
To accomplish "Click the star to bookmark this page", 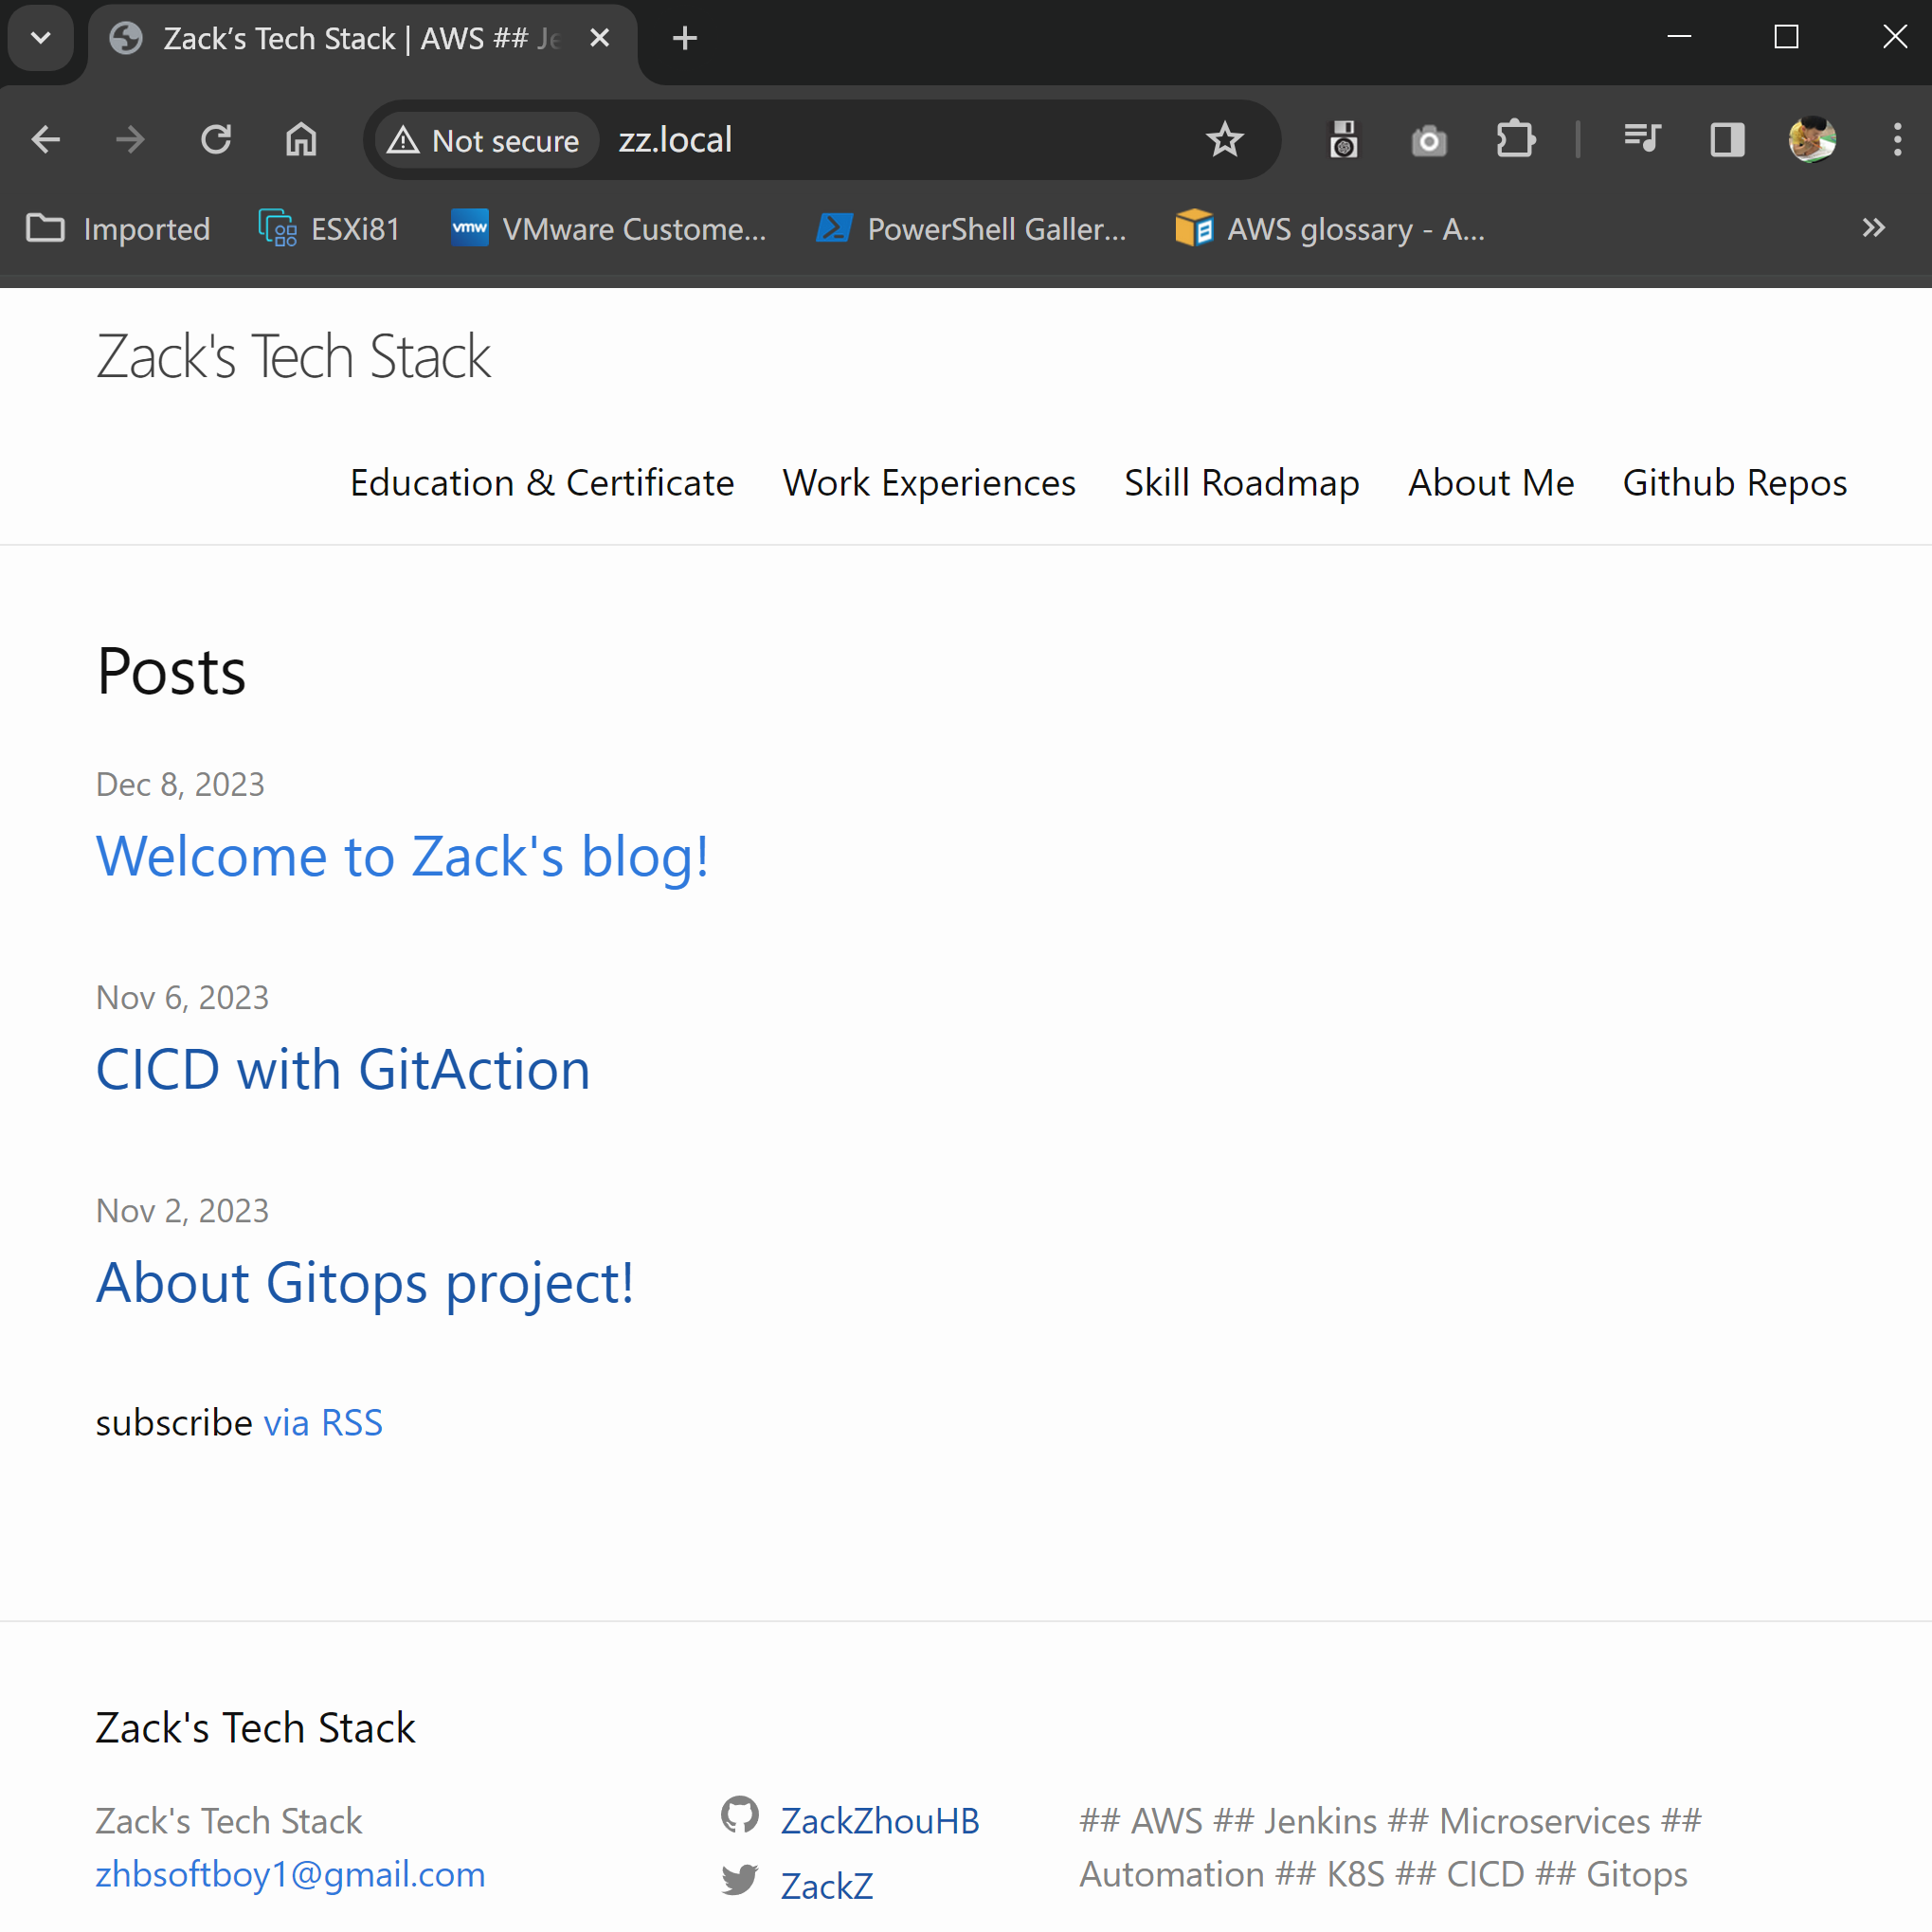I will 1224,140.
